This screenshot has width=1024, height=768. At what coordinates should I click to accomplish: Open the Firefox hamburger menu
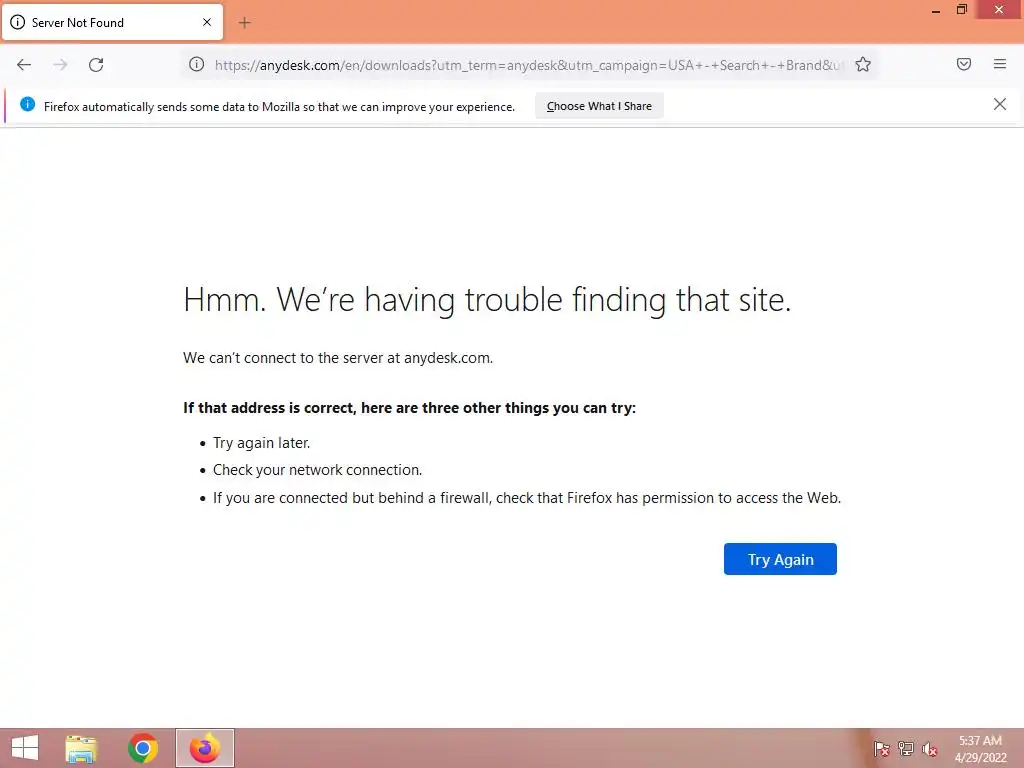(x=999, y=64)
